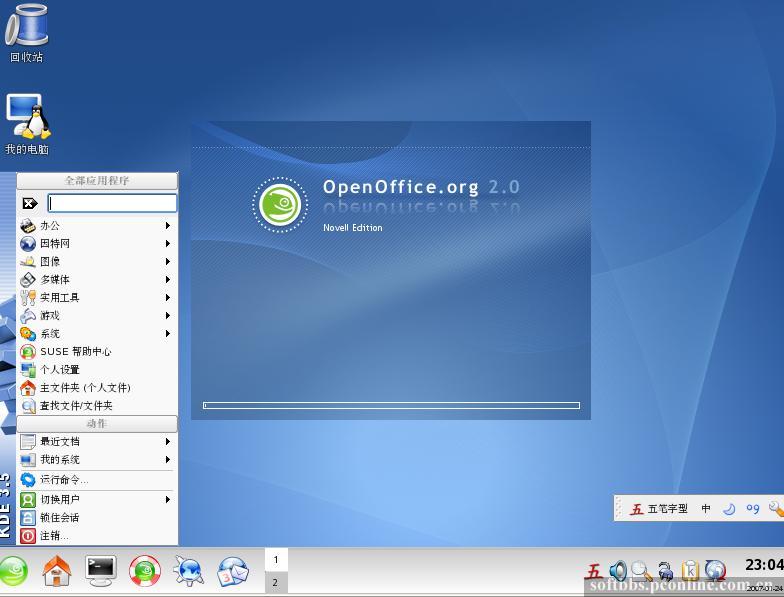Open the 因特网 (Internet) submenu

[97, 244]
